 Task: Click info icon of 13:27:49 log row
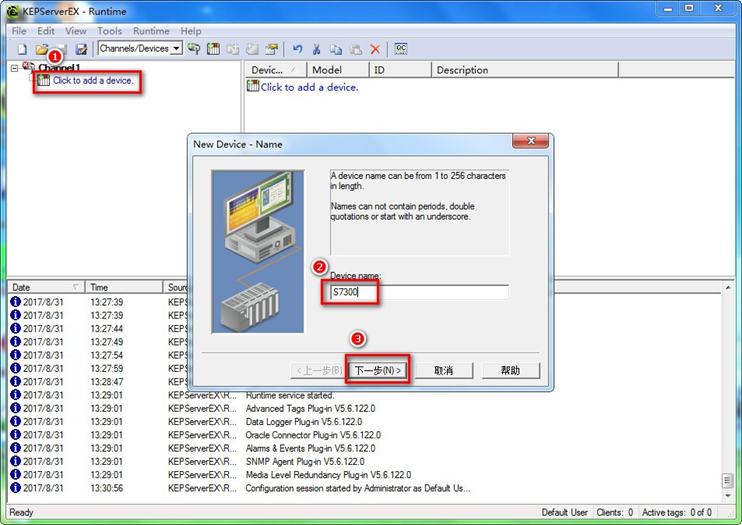pos(15,341)
